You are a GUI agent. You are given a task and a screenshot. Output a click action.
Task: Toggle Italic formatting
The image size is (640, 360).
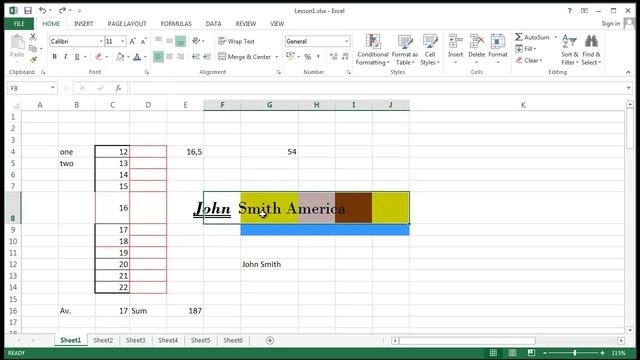tap(65, 57)
